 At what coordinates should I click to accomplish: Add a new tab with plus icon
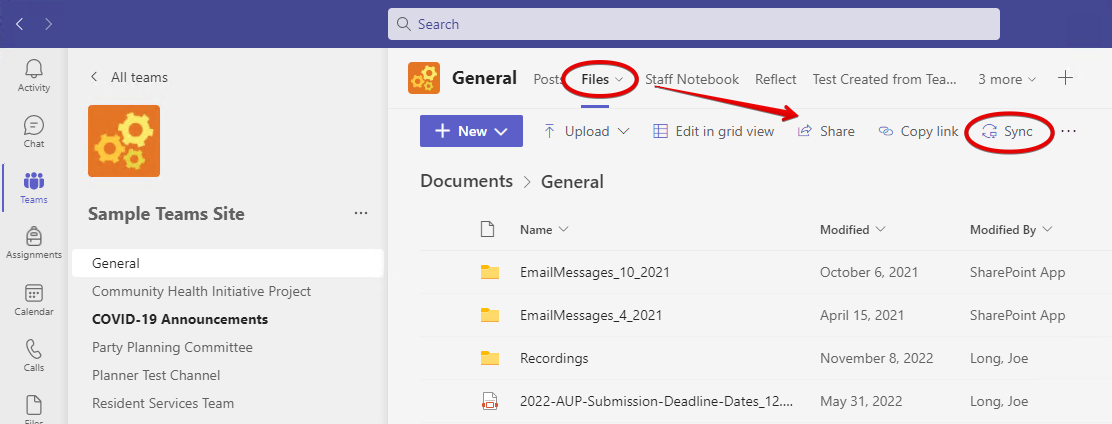(x=1066, y=78)
